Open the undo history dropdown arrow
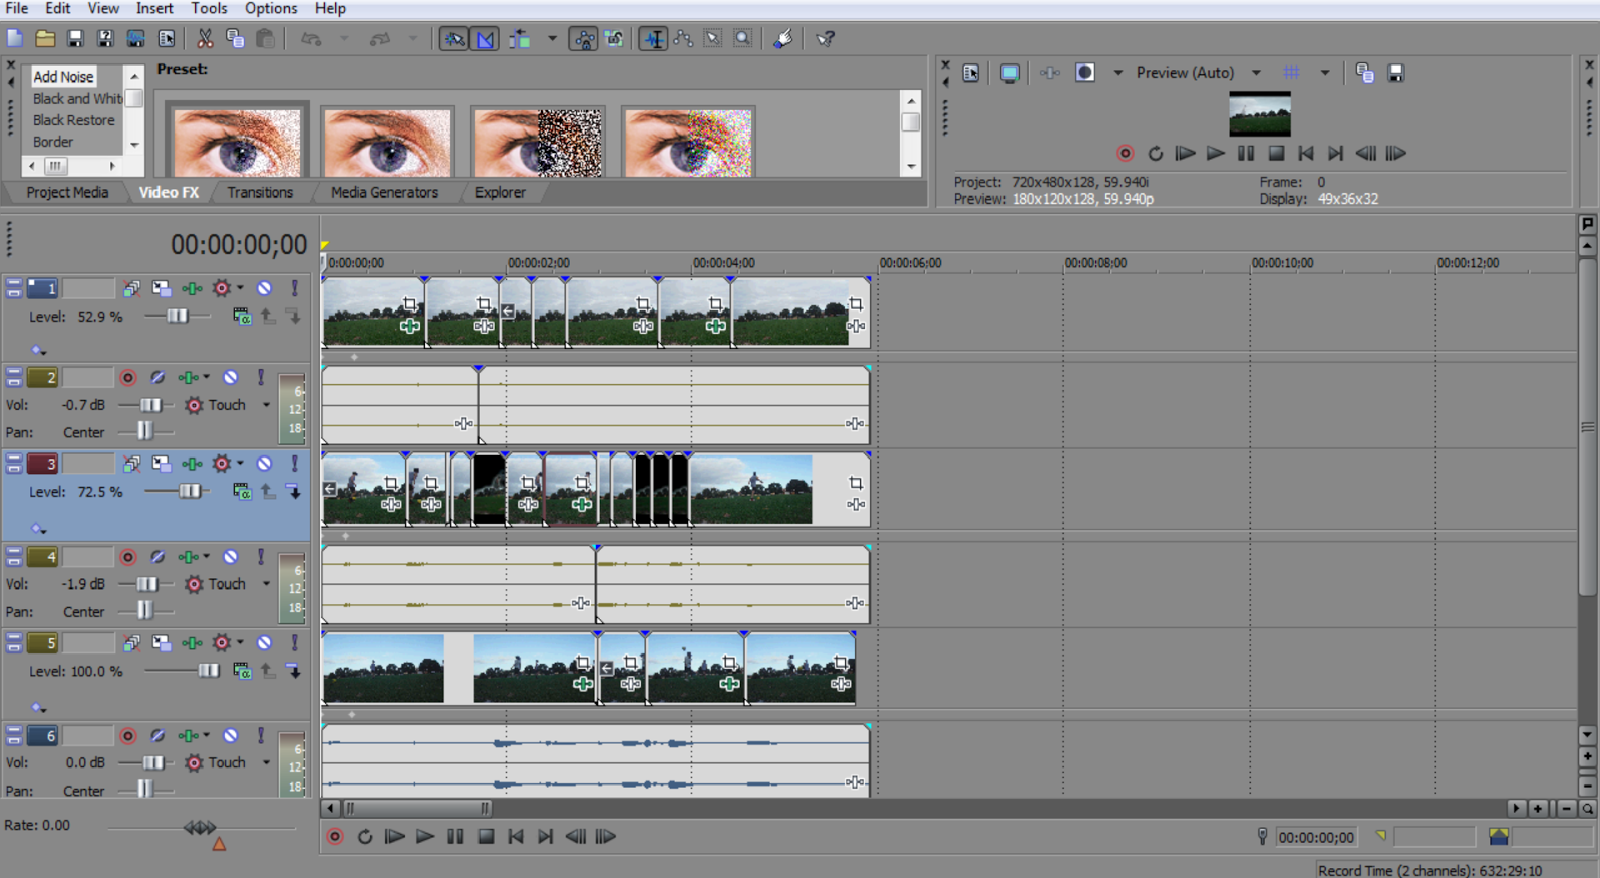 (x=344, y=39)
